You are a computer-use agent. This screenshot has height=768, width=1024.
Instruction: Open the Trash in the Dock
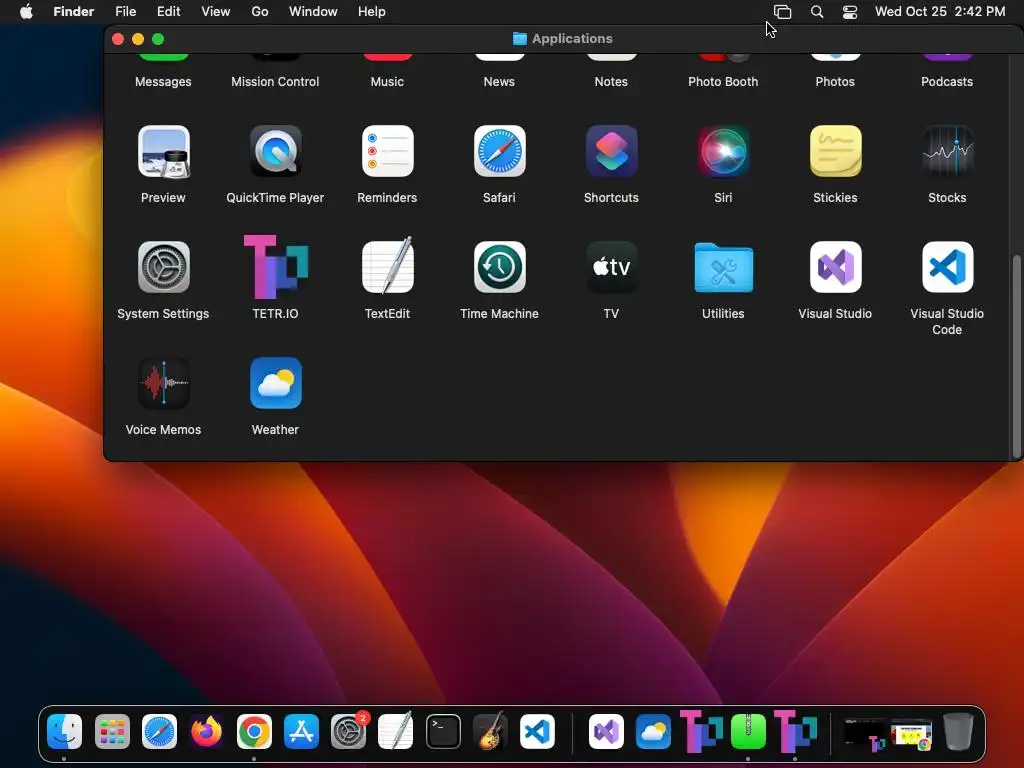(958, 731)
